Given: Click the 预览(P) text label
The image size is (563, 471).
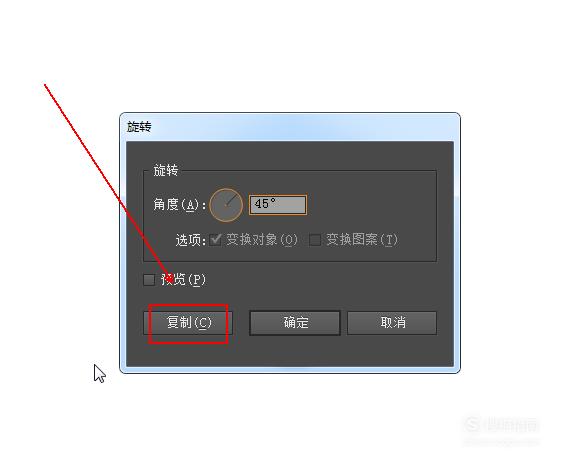Looking at the screenshot, I should click(183, 279).
